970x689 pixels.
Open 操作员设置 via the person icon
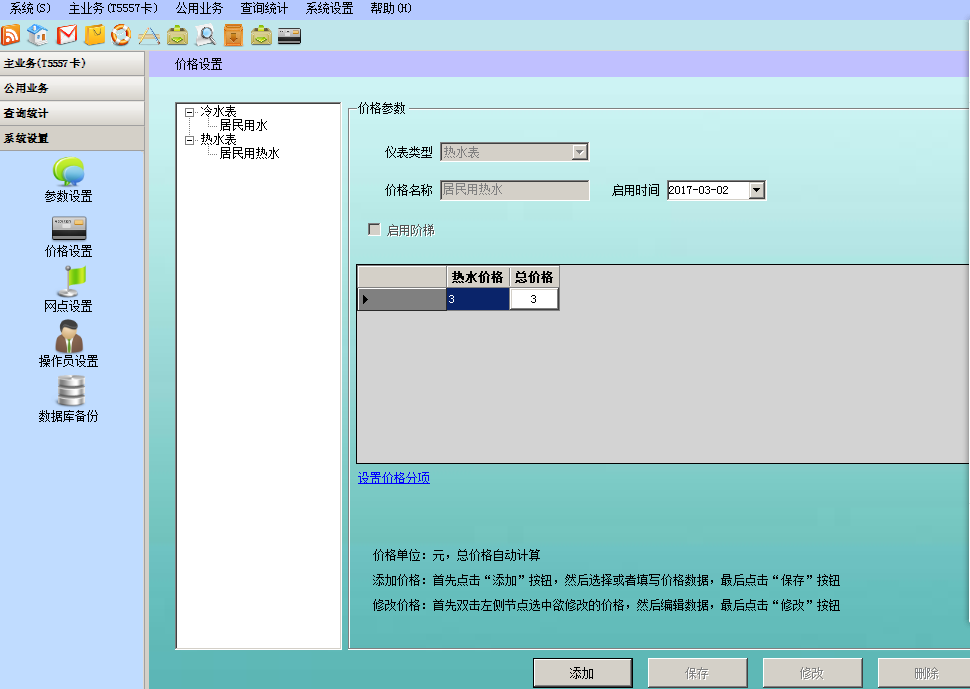click(69, 336)
